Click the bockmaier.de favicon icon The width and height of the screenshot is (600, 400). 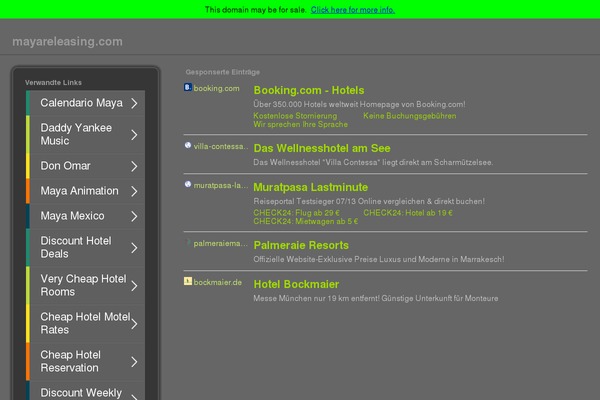click(188, 281)
